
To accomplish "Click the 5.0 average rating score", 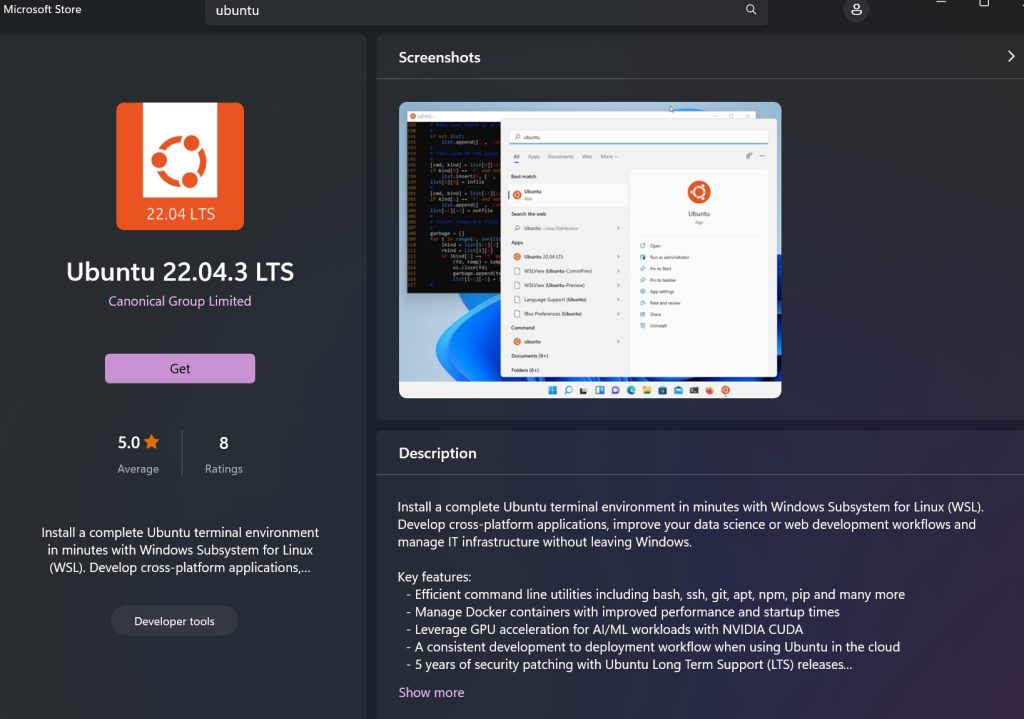I will (129, 442).
